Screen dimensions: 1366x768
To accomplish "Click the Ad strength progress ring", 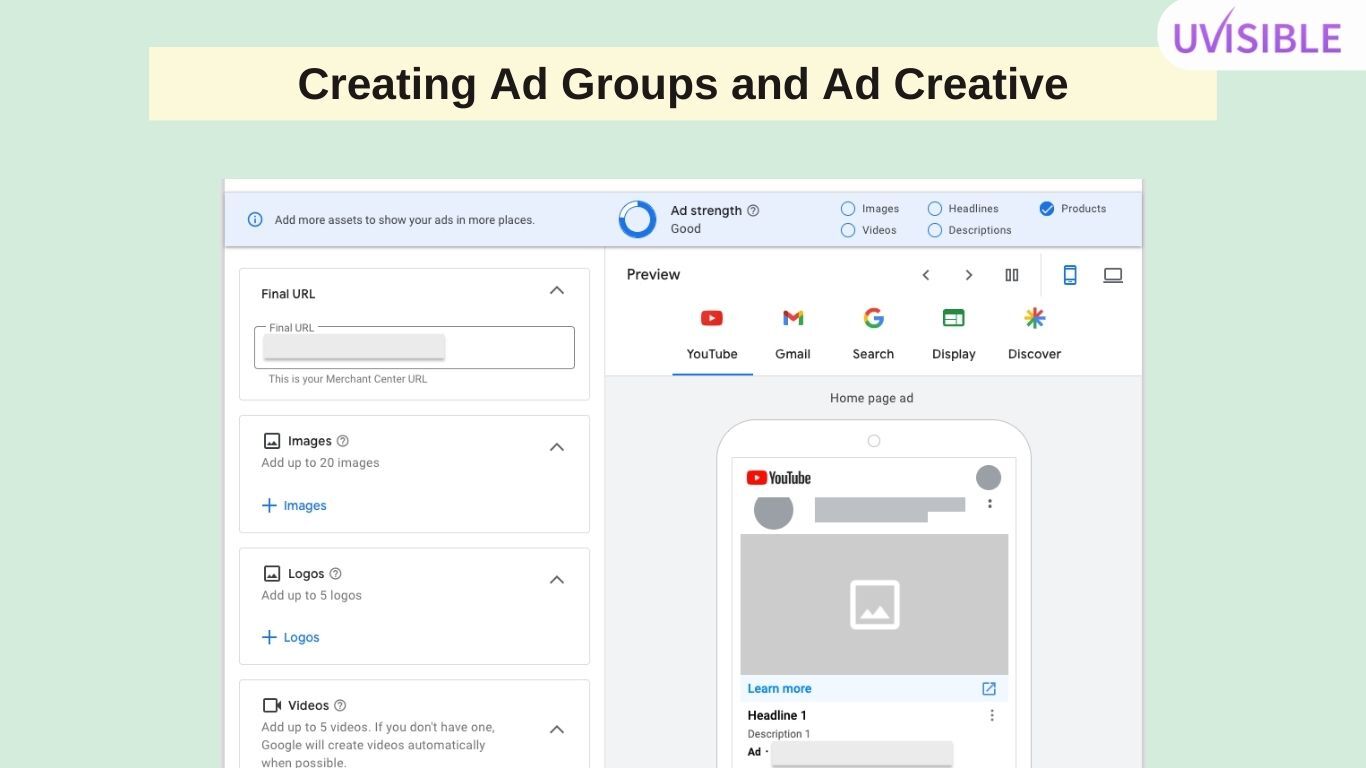I will [x=637, y=218].
